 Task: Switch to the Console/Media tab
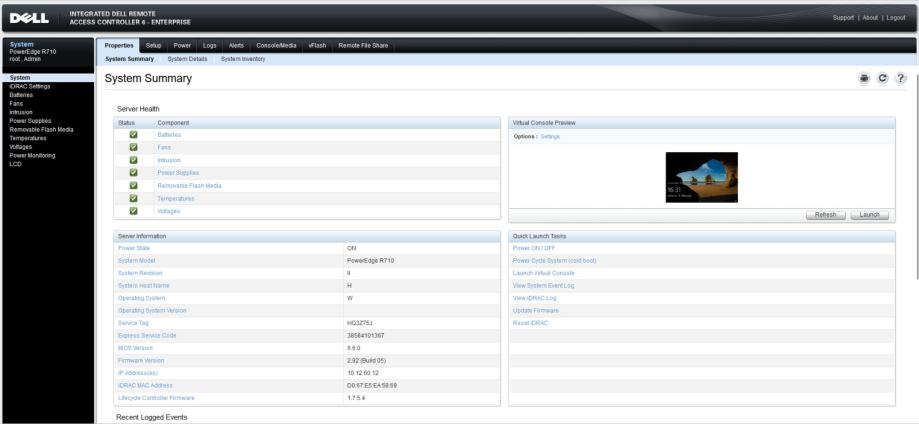(276, 45)
